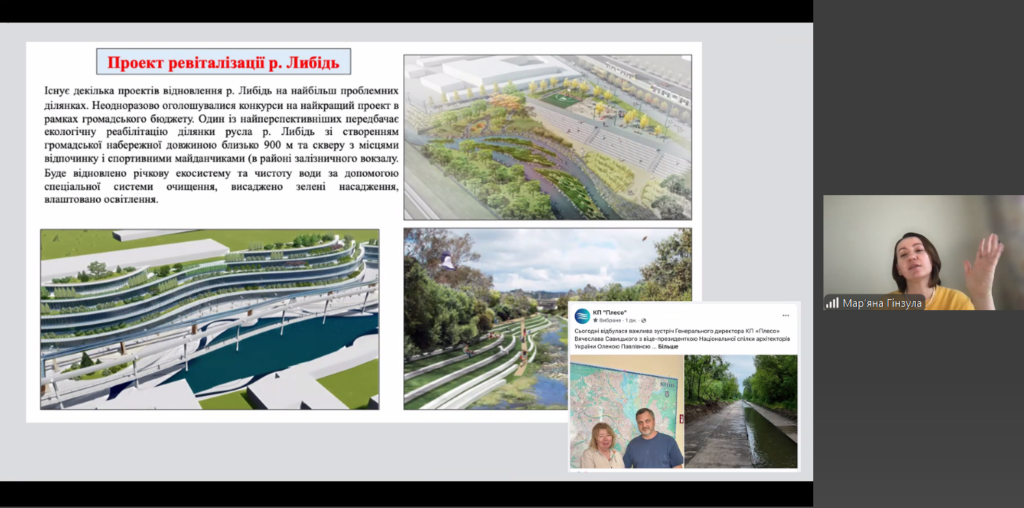Open the concrete canal photo in the post
Screen dimensions: 1024x508
coord(742,411)
